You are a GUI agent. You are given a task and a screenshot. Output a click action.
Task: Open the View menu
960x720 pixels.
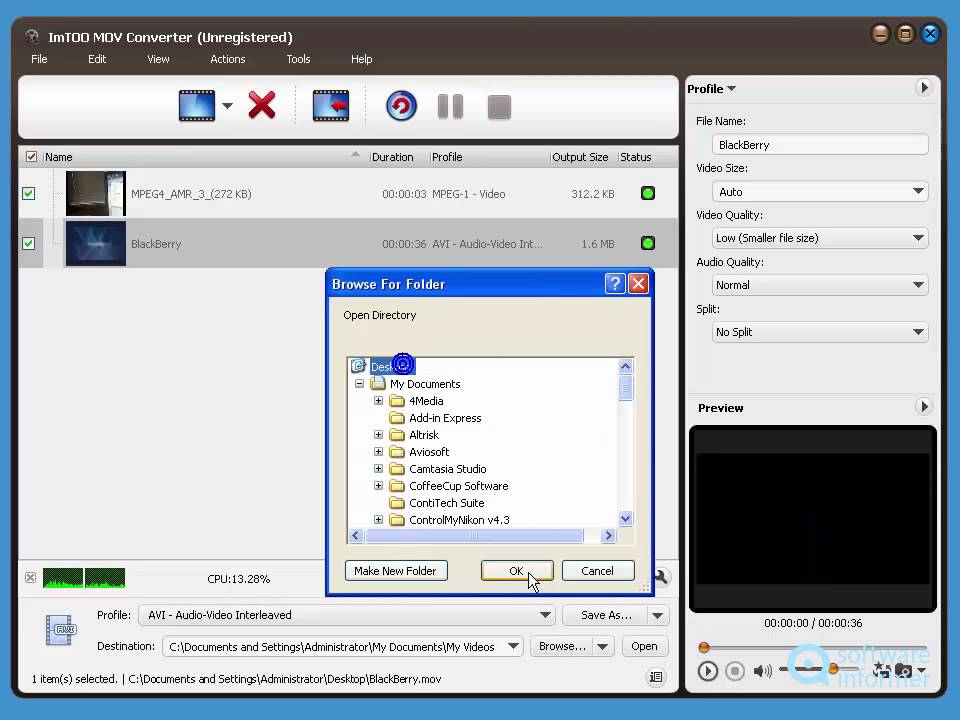158,59
